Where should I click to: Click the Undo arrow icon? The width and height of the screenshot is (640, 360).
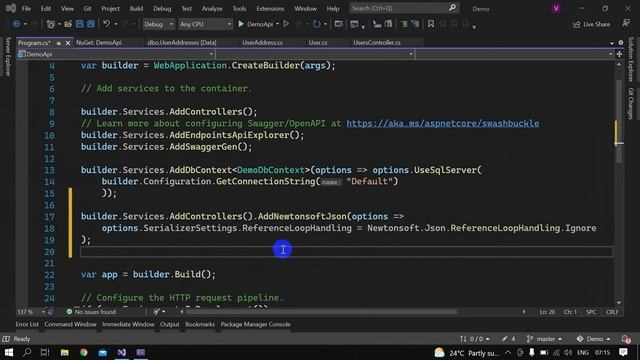[x=107, y=24]
